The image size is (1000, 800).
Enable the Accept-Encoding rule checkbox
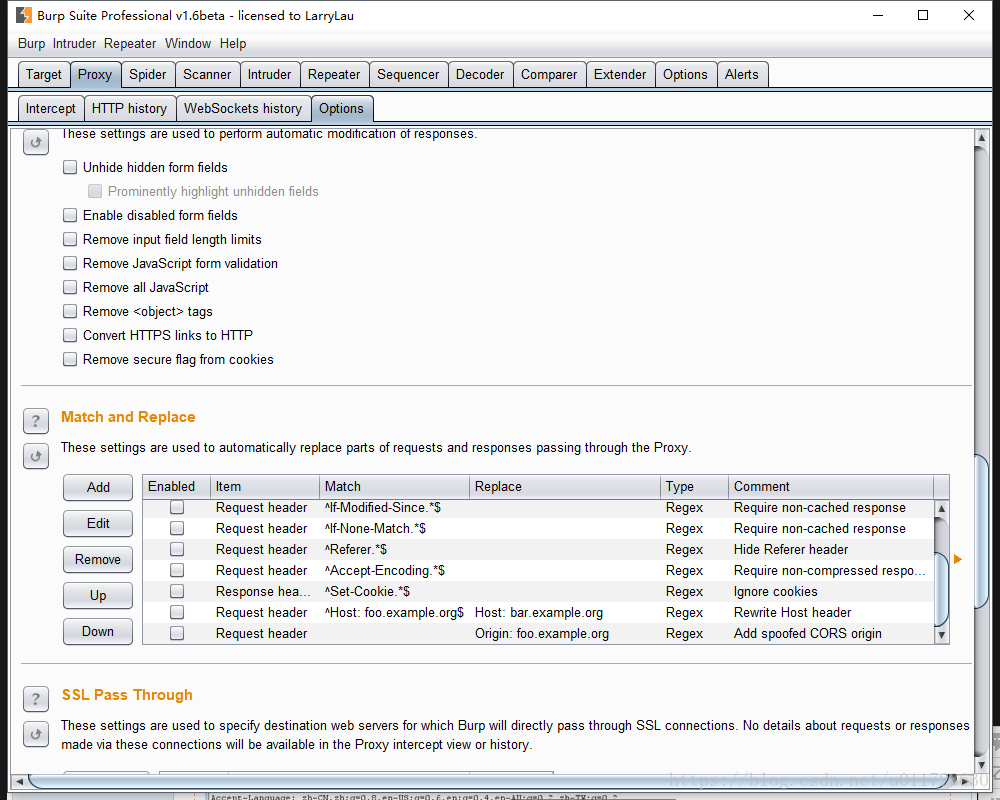point(177,570)
